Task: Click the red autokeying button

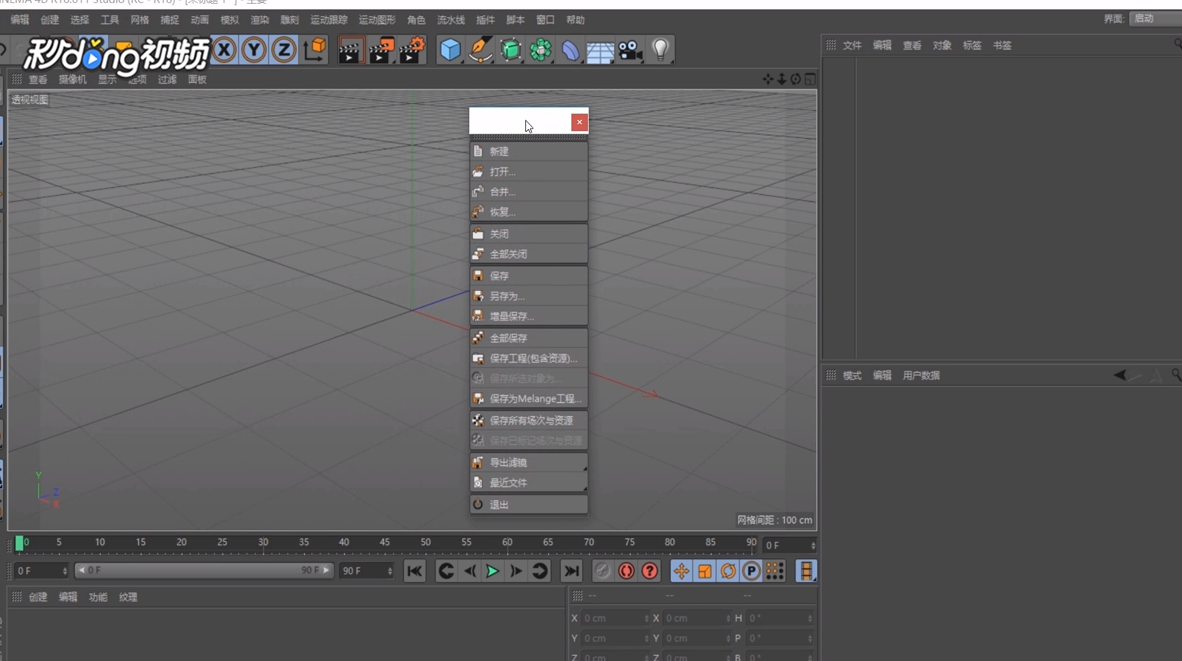Action: (626, 571)
